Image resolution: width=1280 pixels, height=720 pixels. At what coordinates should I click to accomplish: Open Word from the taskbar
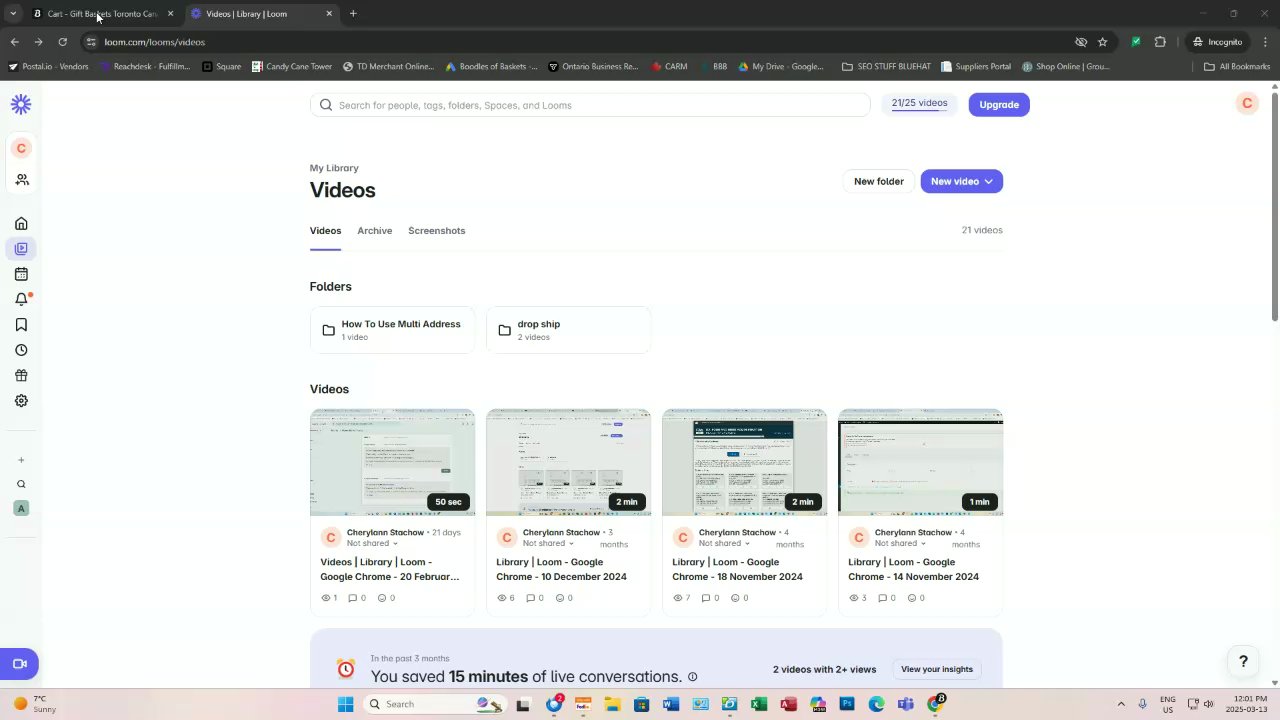click(x=671, y=704)
